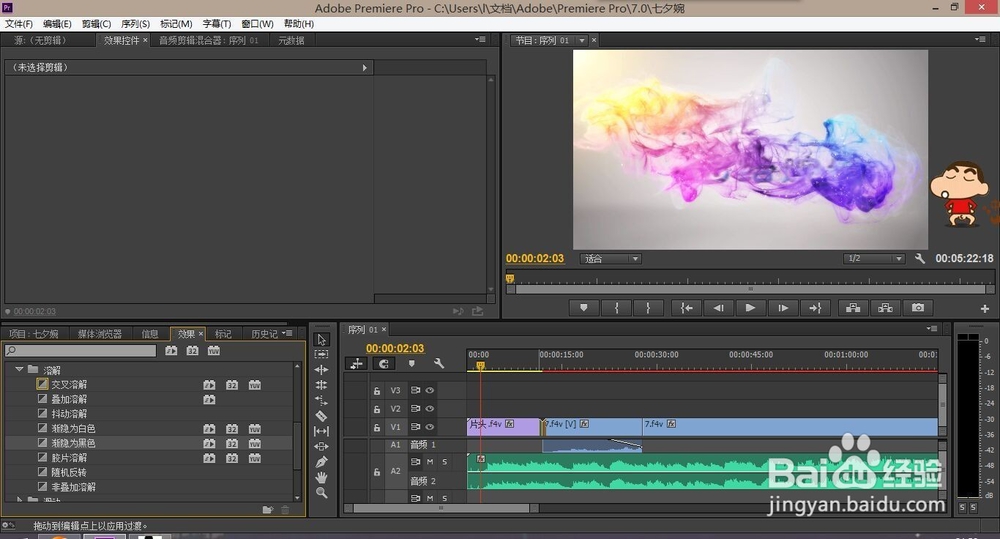Select the Razor tool
The height and width of the screenshot is (539, 1000).
pos(321,416)
